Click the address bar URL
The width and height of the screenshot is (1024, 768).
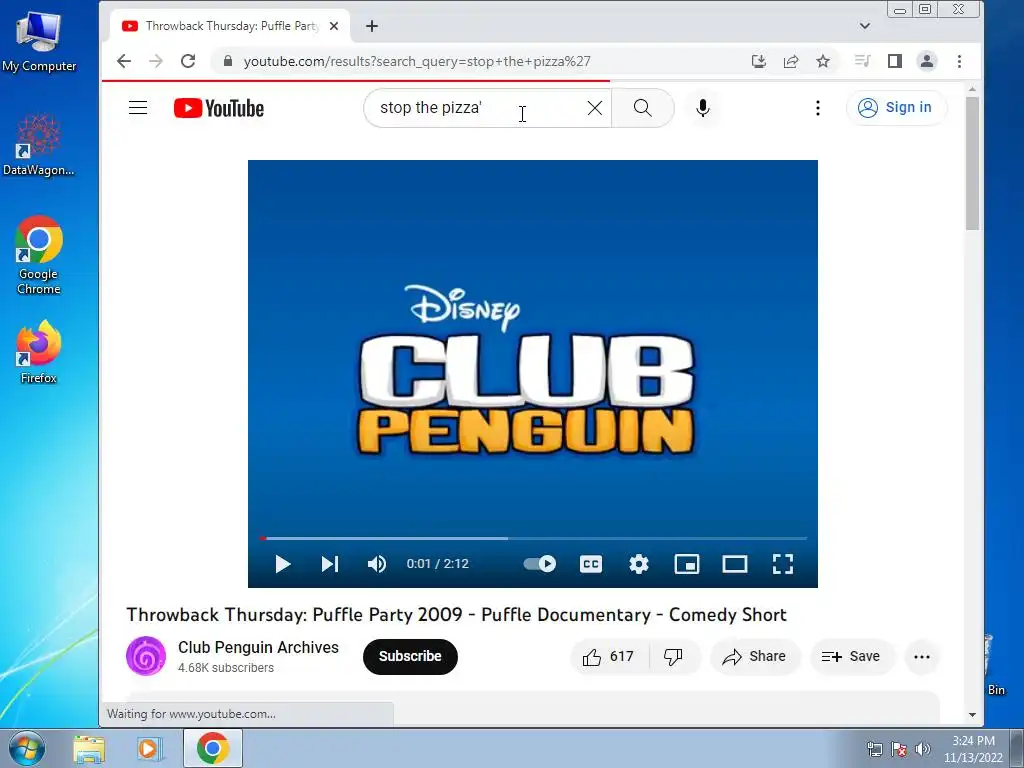pos(417,61)
